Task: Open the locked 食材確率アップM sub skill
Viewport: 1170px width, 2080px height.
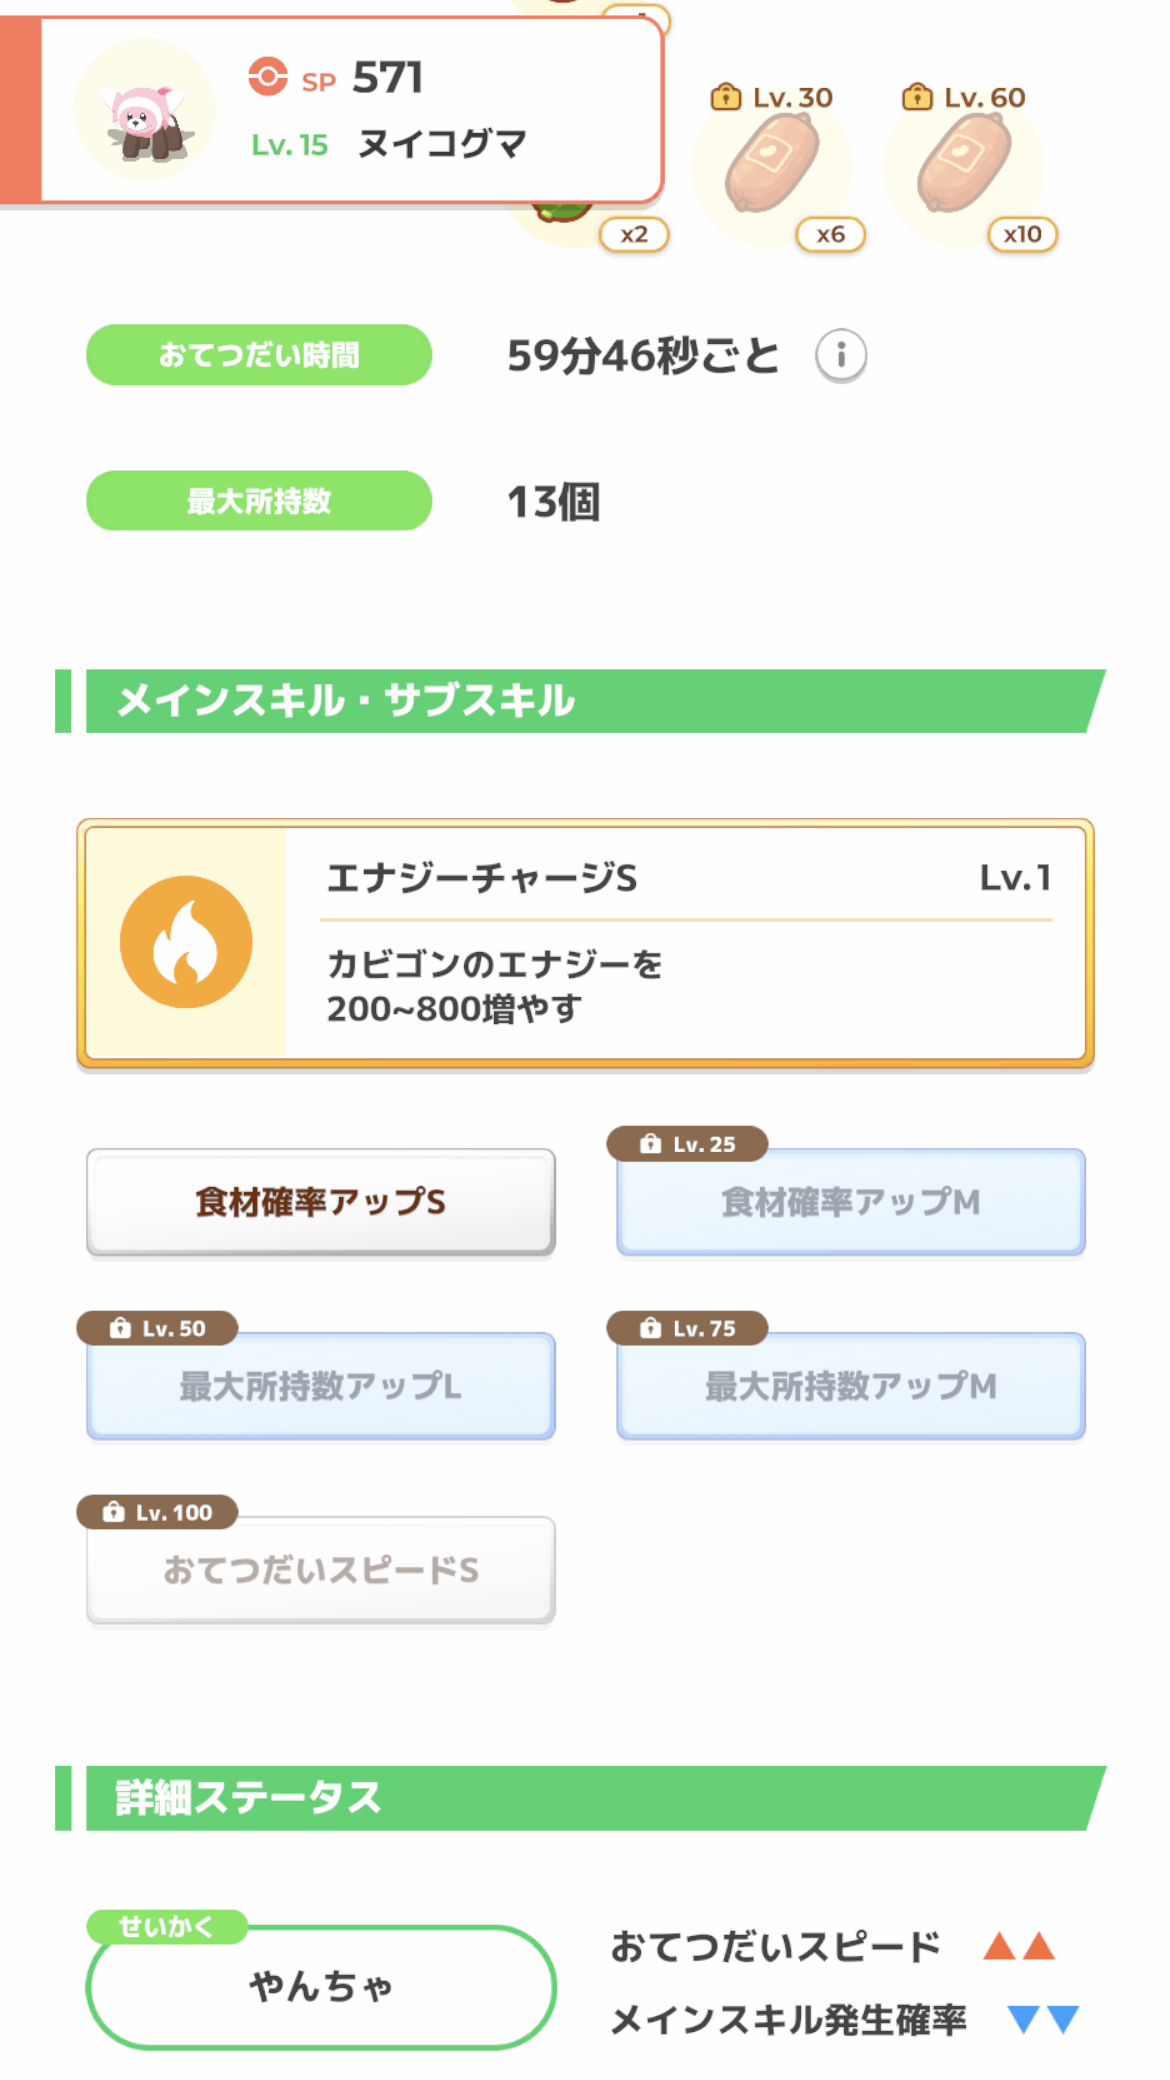Action: (x=851, y=1201)
